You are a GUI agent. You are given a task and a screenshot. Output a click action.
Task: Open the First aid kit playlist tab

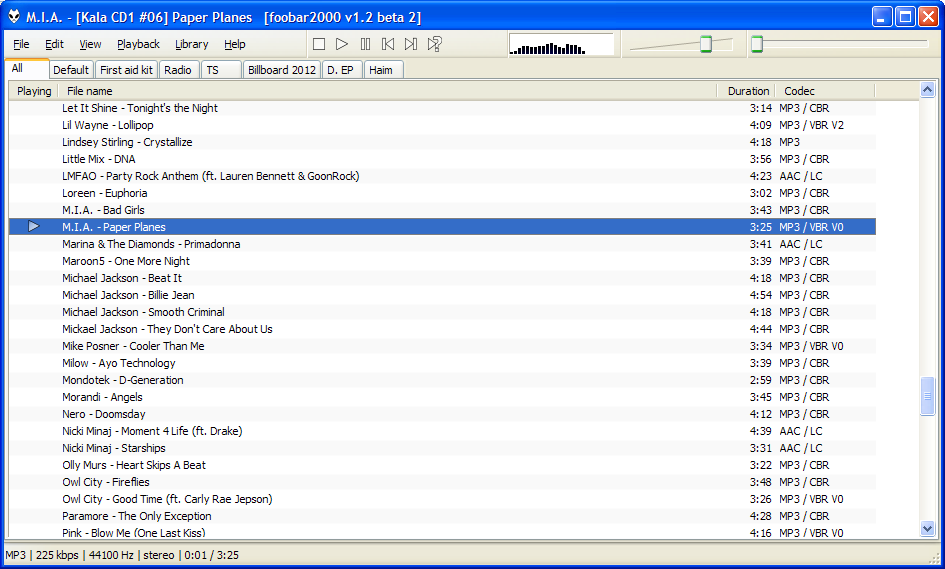127,70
